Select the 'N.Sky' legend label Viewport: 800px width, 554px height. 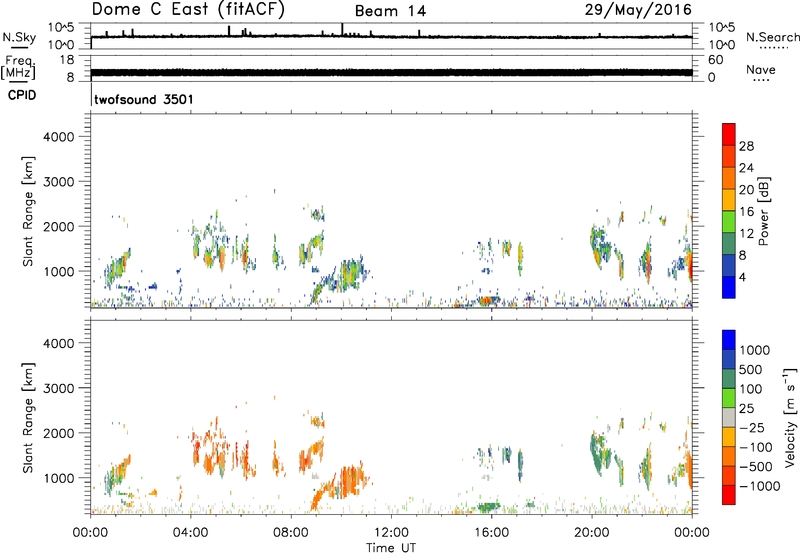(x=19, y=37)
